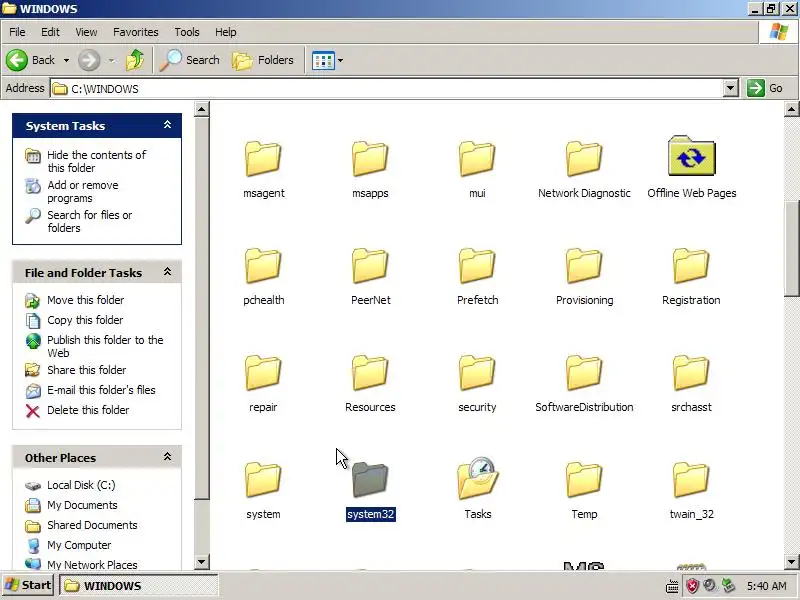Collapse the Other Places panel
The height and width of the screenshot is (600, 800).
click(167, 457)
